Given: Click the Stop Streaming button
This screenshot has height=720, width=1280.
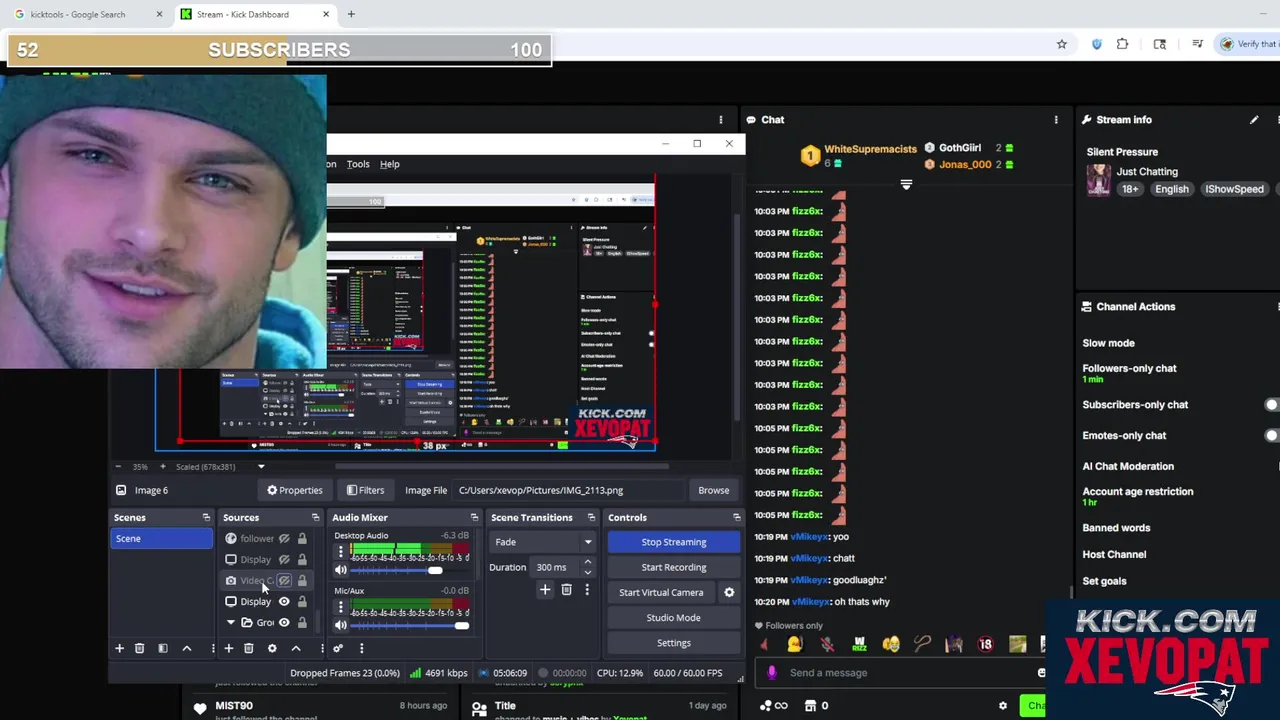Looking at the screenshot, I should tap(673, 542).
